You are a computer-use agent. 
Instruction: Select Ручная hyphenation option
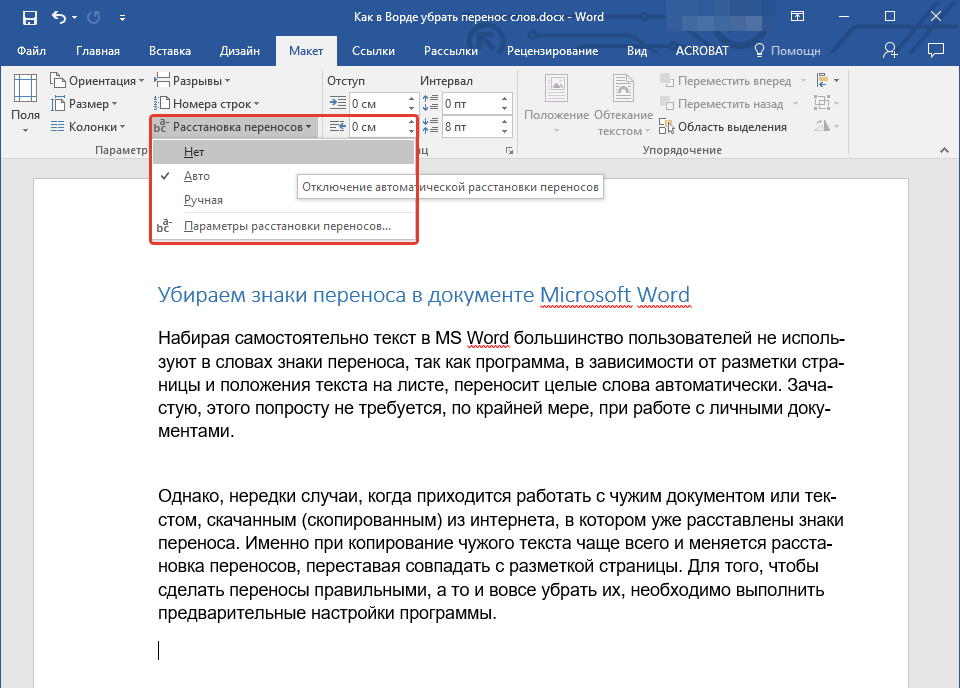[203, 200]
